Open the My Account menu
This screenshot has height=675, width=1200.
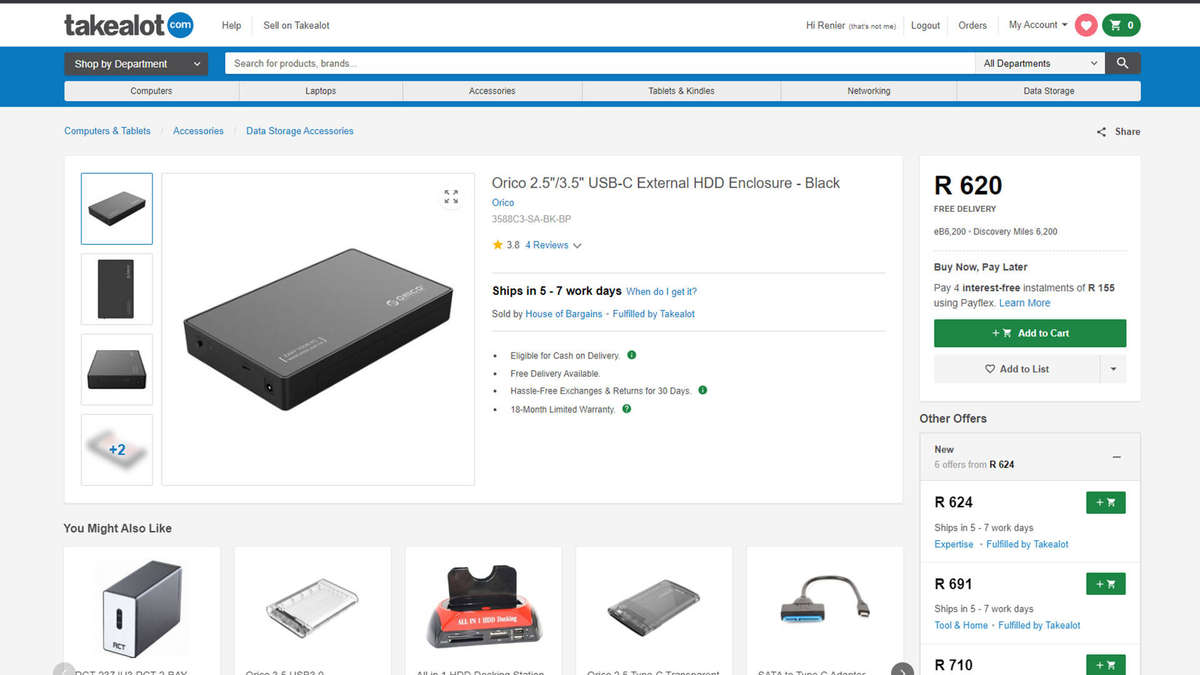click(x=1038, y=25)
